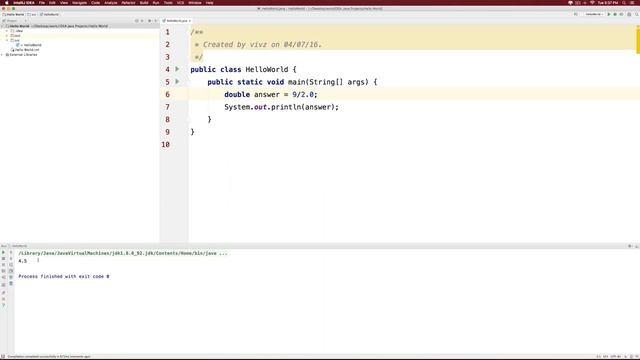Image resolution: width=640 pixels, height=360 pixels.
Task: Open the Build menu
Action: [x=144, y=2]
